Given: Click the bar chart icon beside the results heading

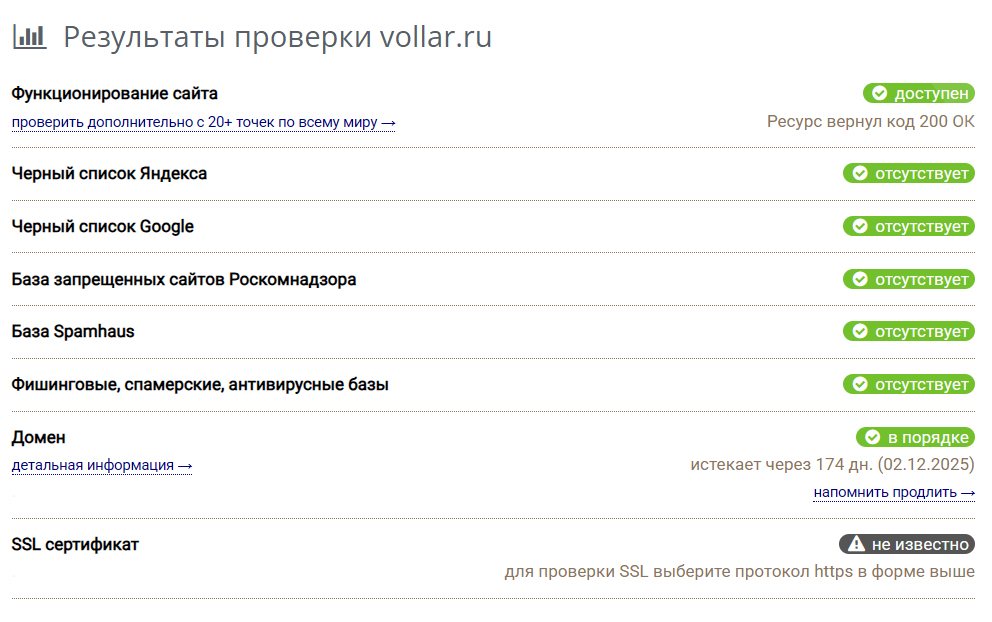Looking at the screenshot, I should click(x=29, y=37).
